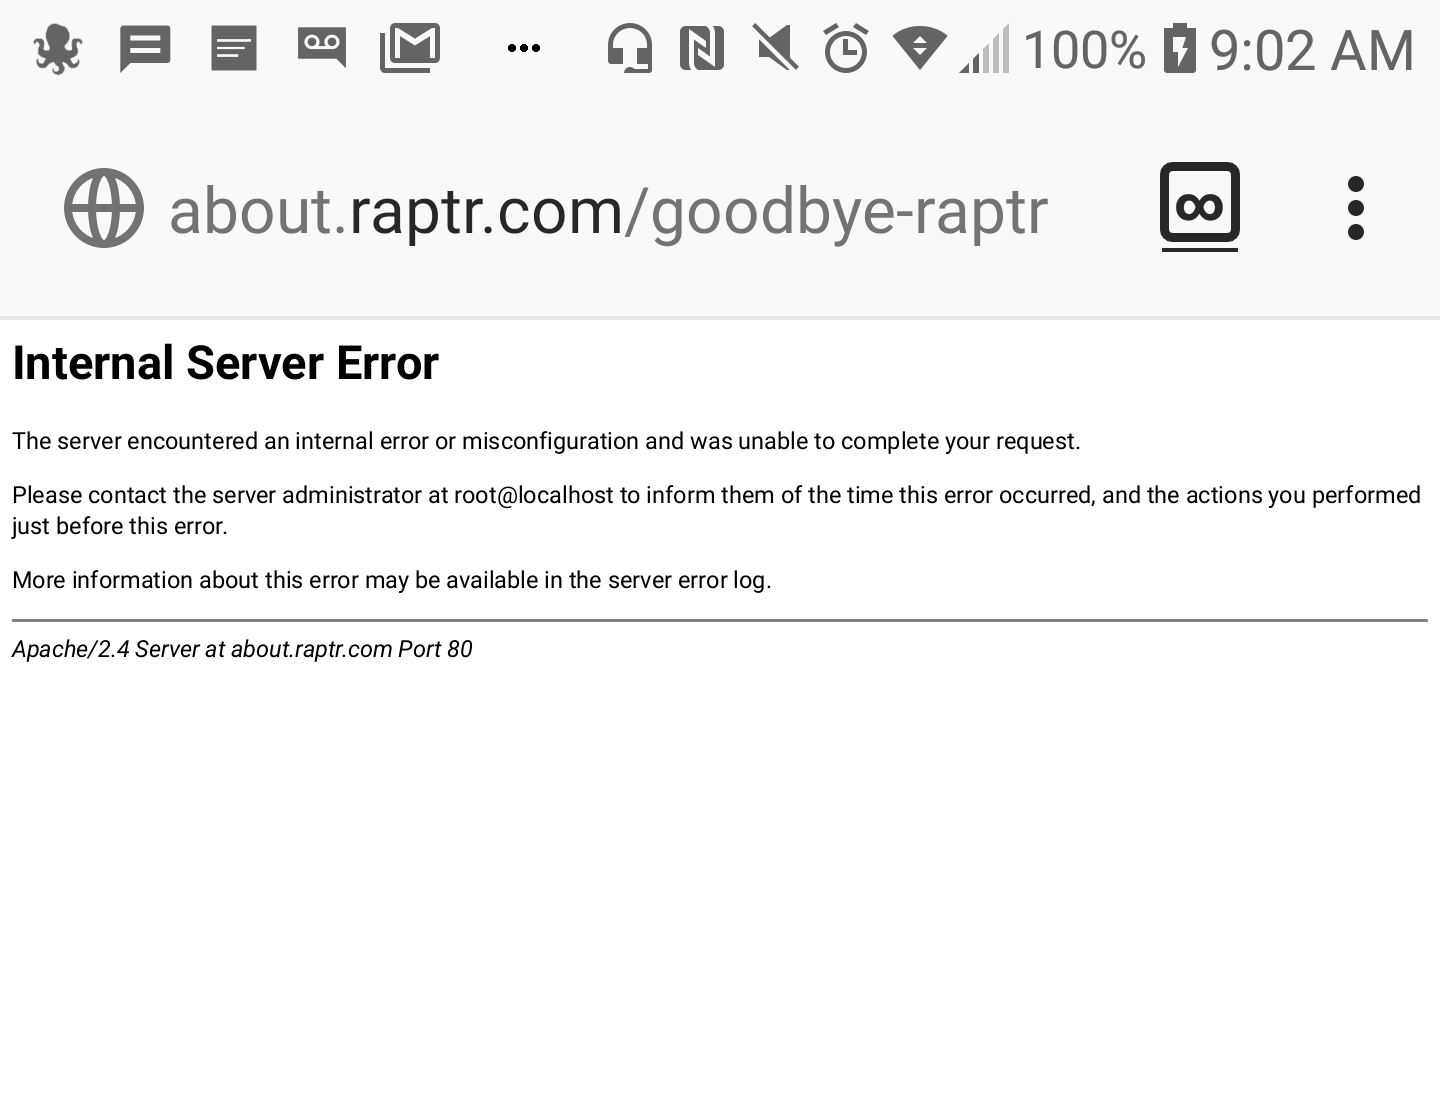This screenshot has height=1113, width=1440.
Task: Show more notifications via three-dot overflow
Action: 524,48
